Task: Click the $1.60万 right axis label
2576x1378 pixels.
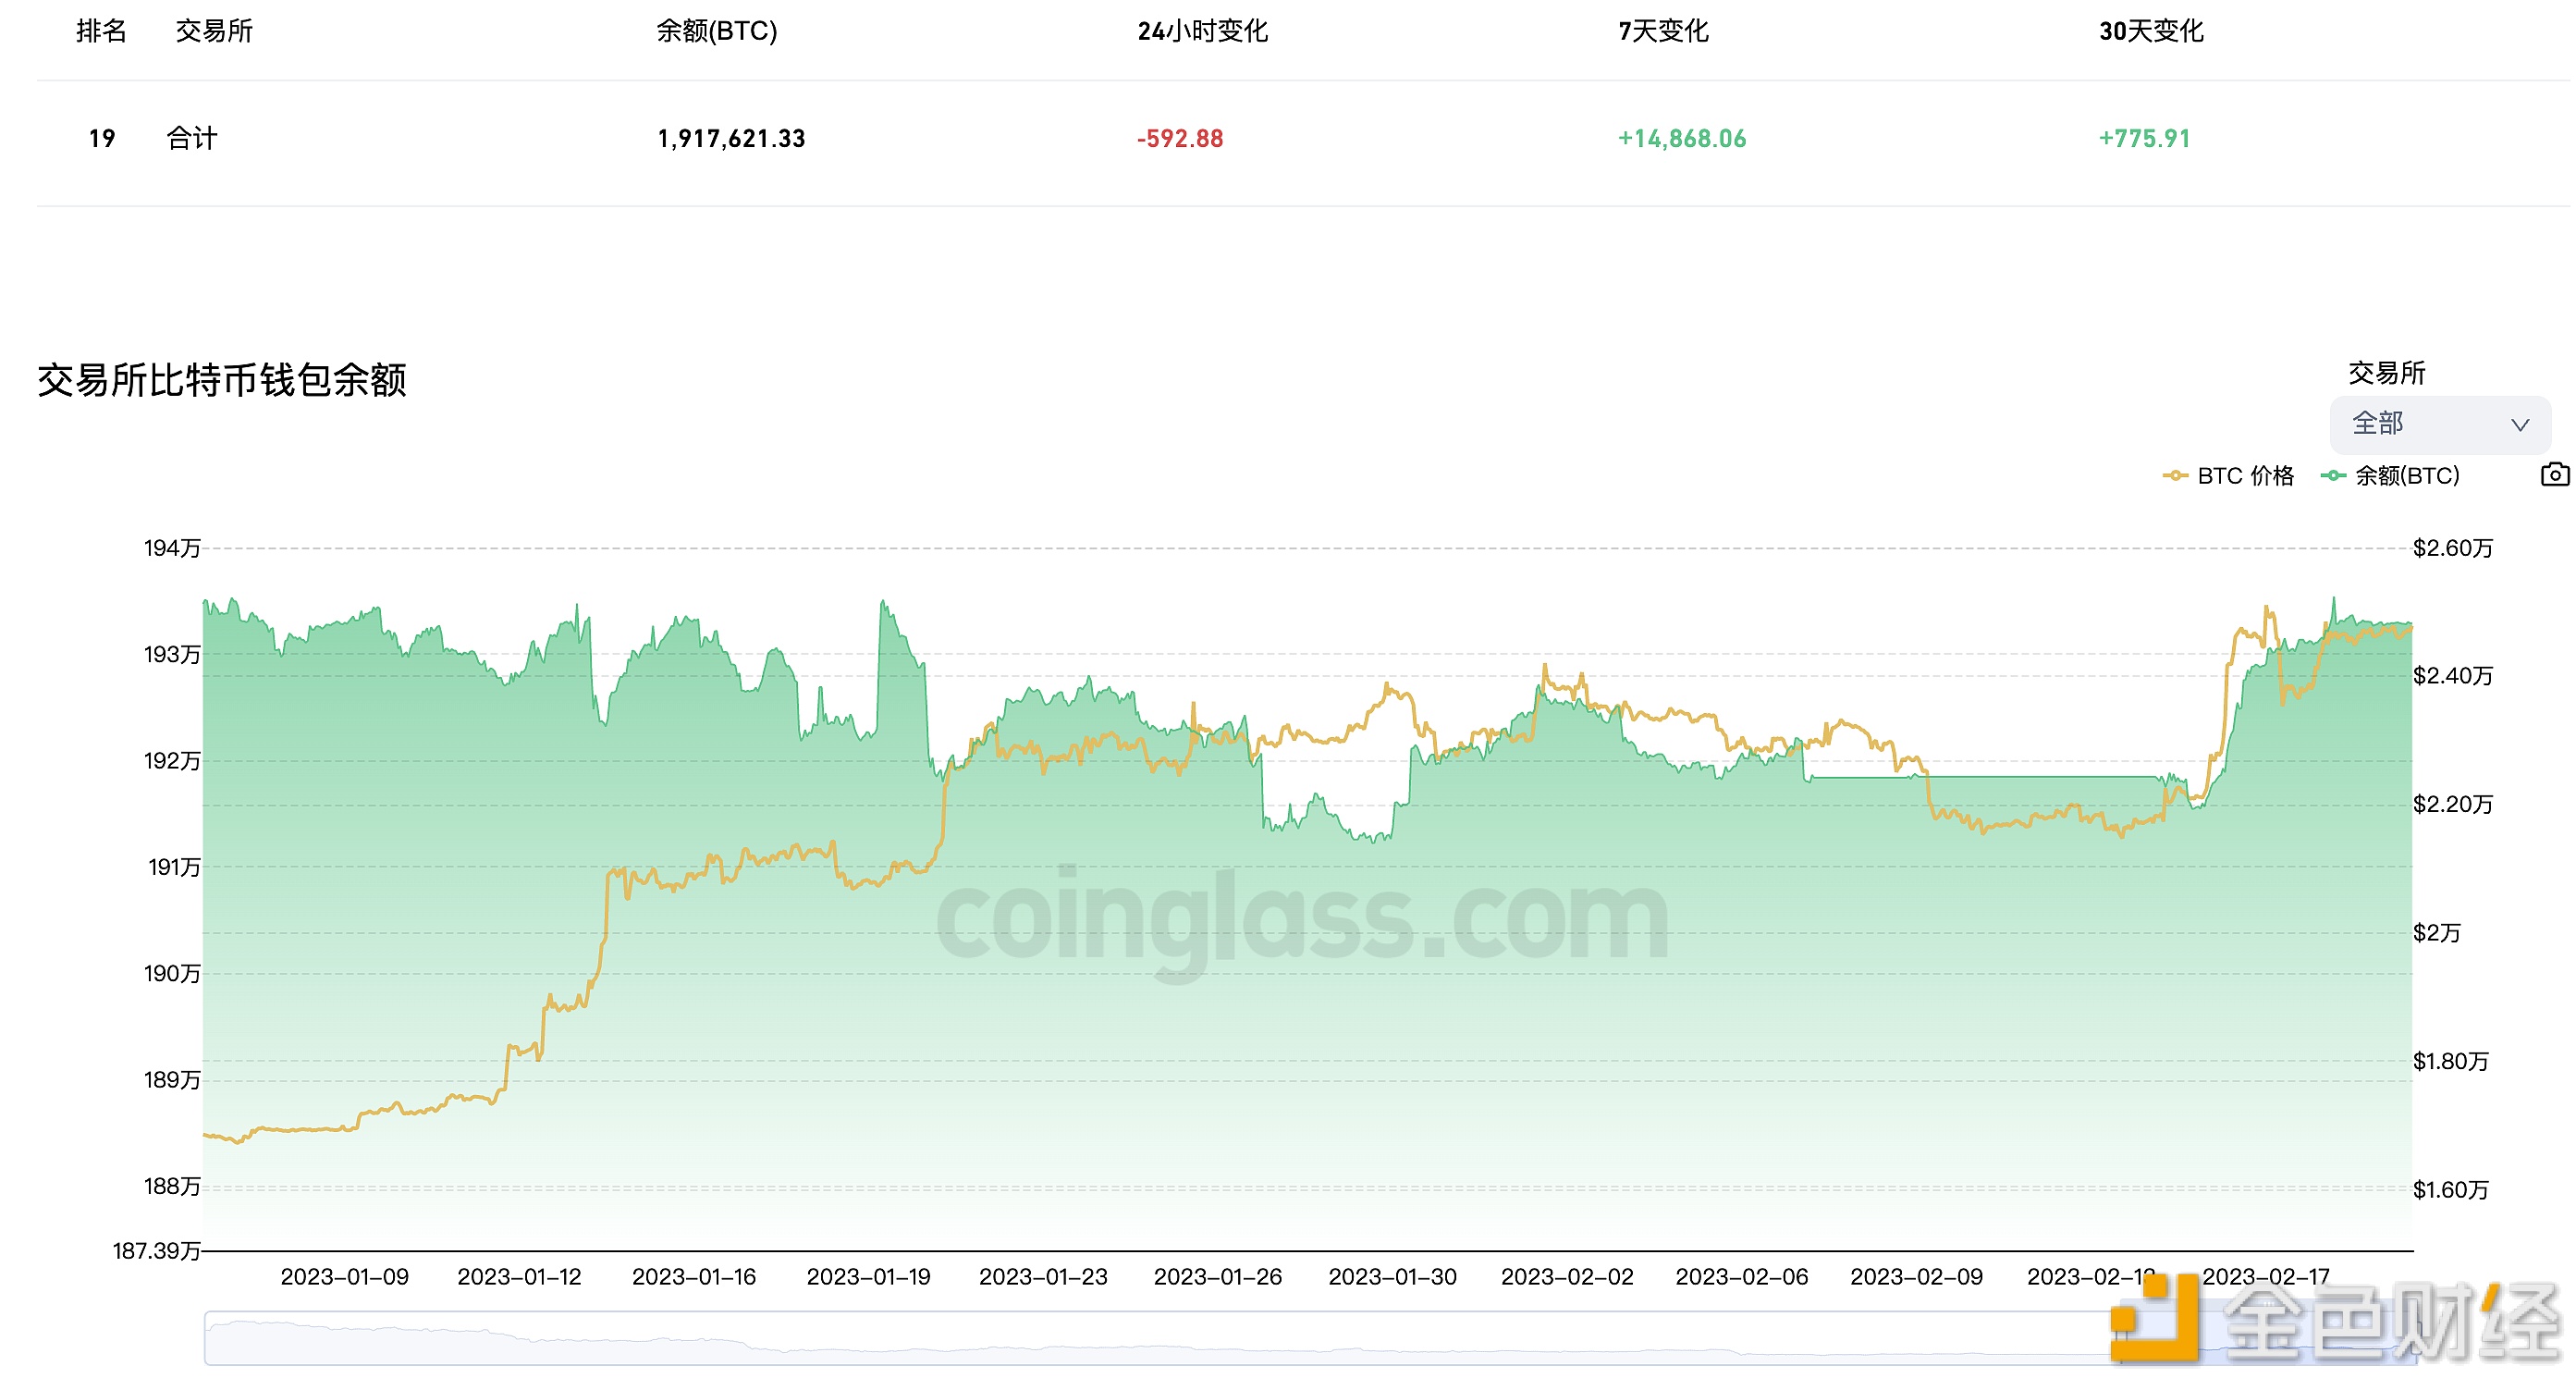Action: (x=2451, y=1190)
